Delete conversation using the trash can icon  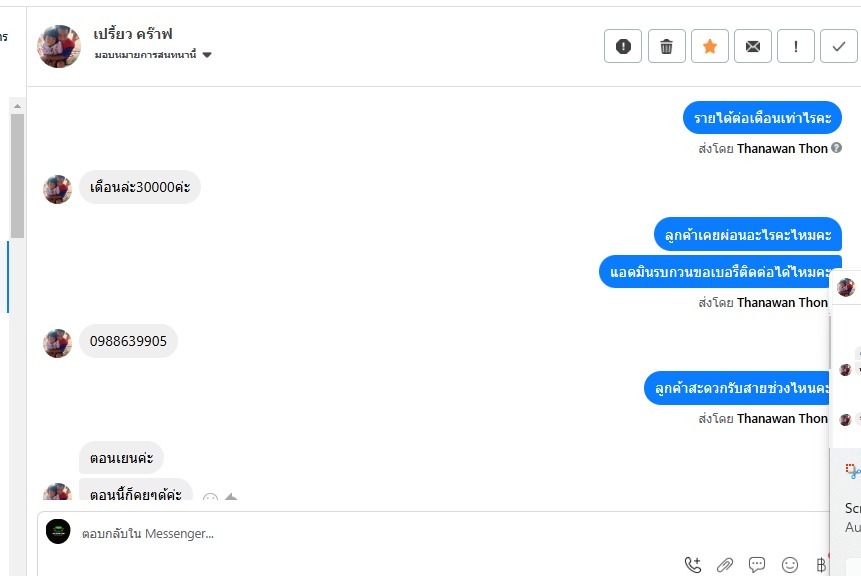667,46
